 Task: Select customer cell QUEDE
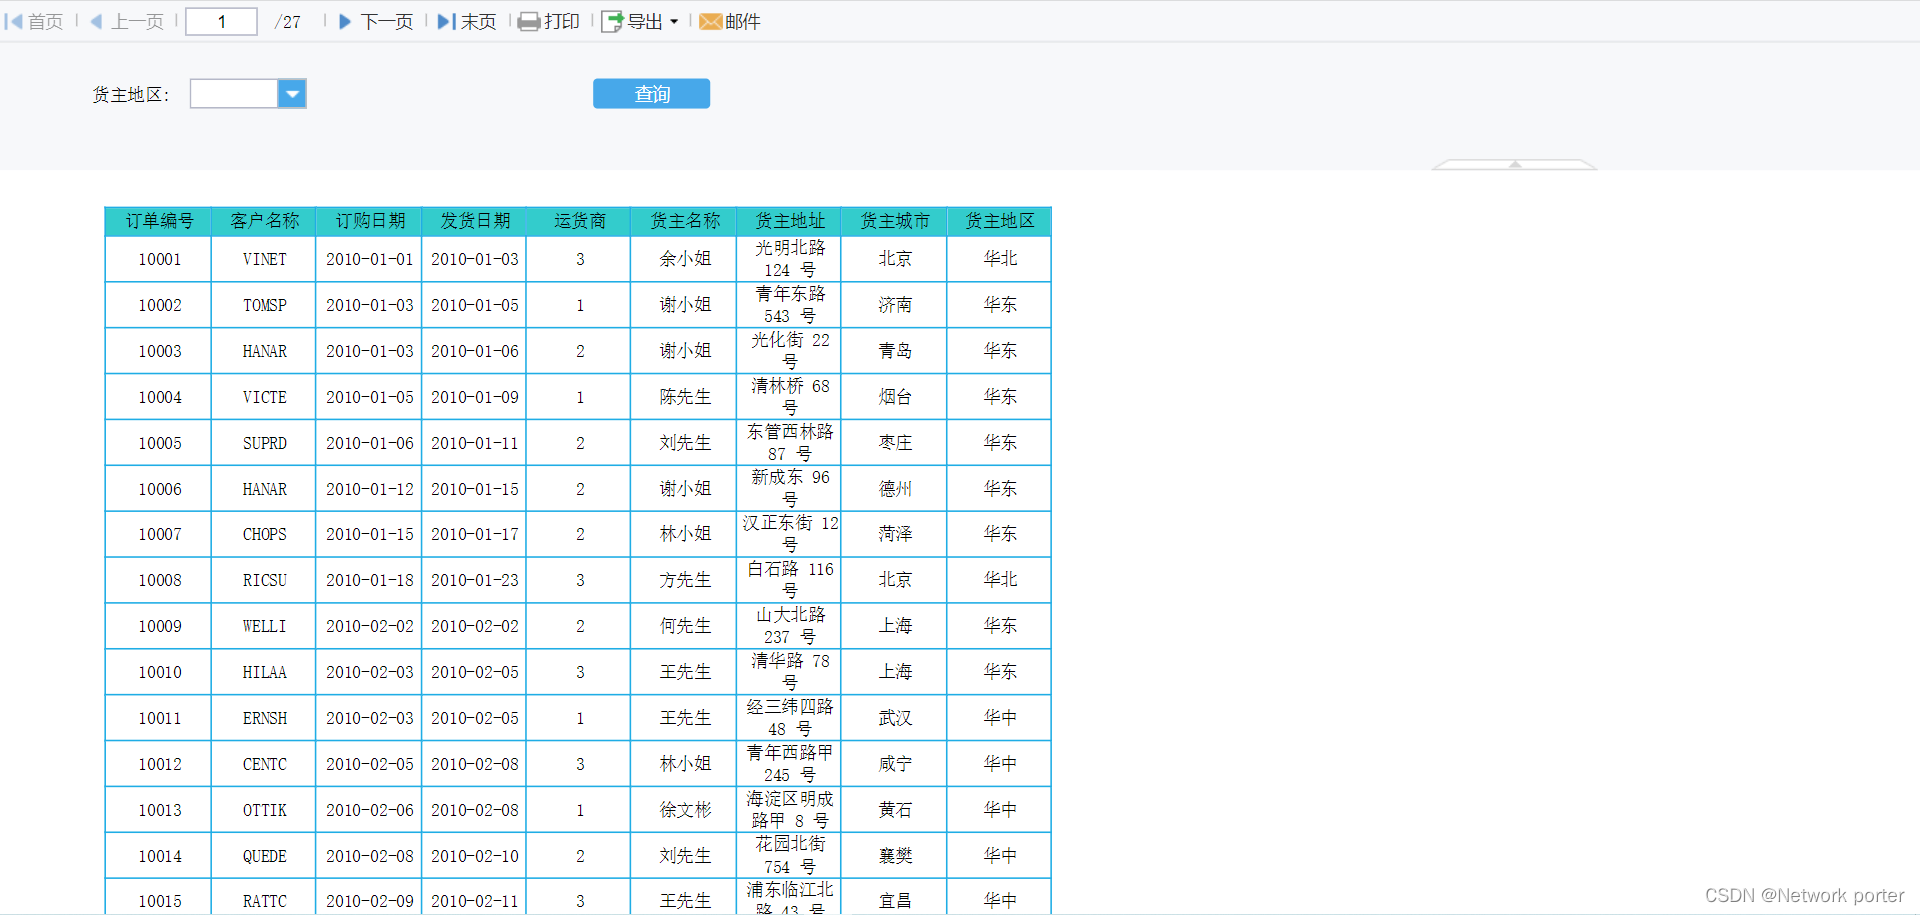tap(264, 856)
